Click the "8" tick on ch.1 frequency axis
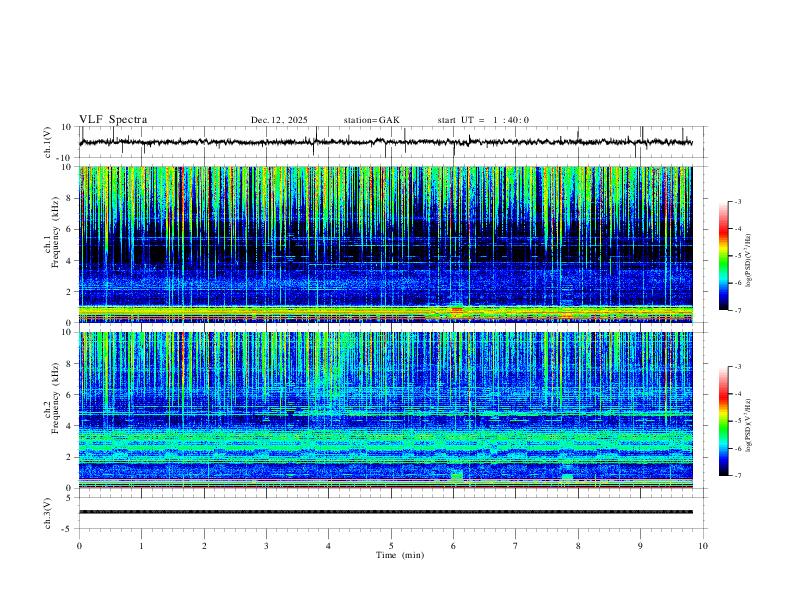Screen dimensions: 792x612 (70, 198)
